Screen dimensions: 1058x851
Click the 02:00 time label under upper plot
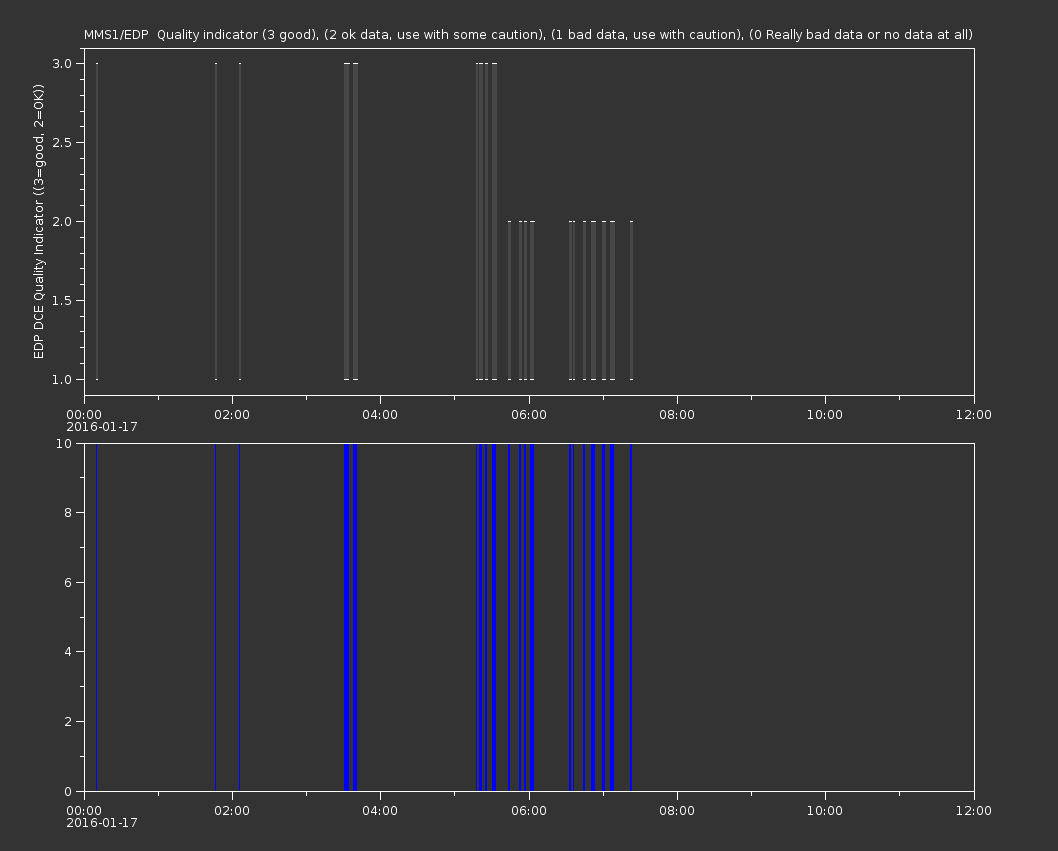click(x=232, y=414)
